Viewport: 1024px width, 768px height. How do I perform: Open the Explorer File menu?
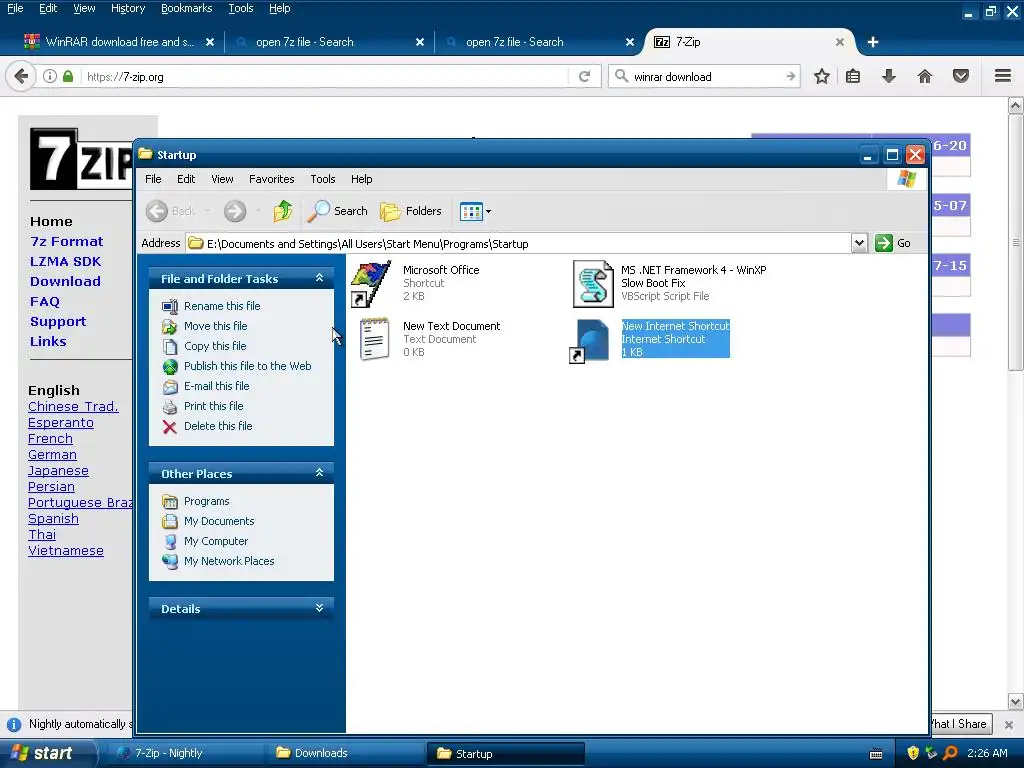click(153, 179)
